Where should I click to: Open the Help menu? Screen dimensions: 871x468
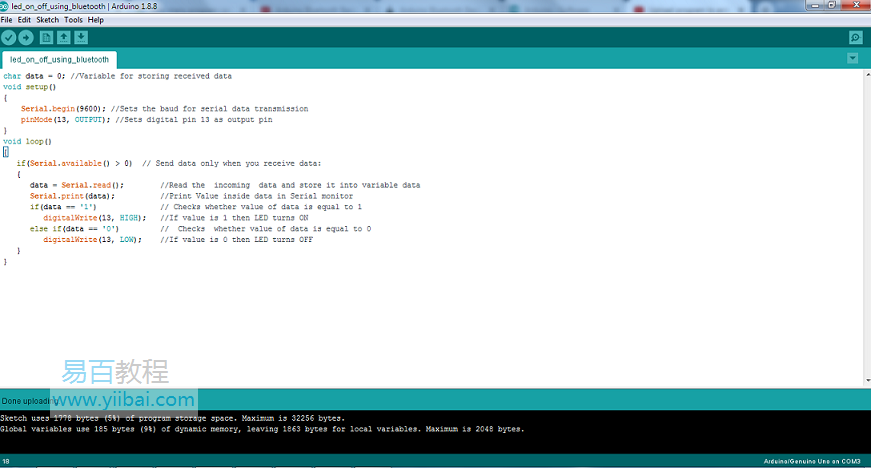click(x=96, y=20)
